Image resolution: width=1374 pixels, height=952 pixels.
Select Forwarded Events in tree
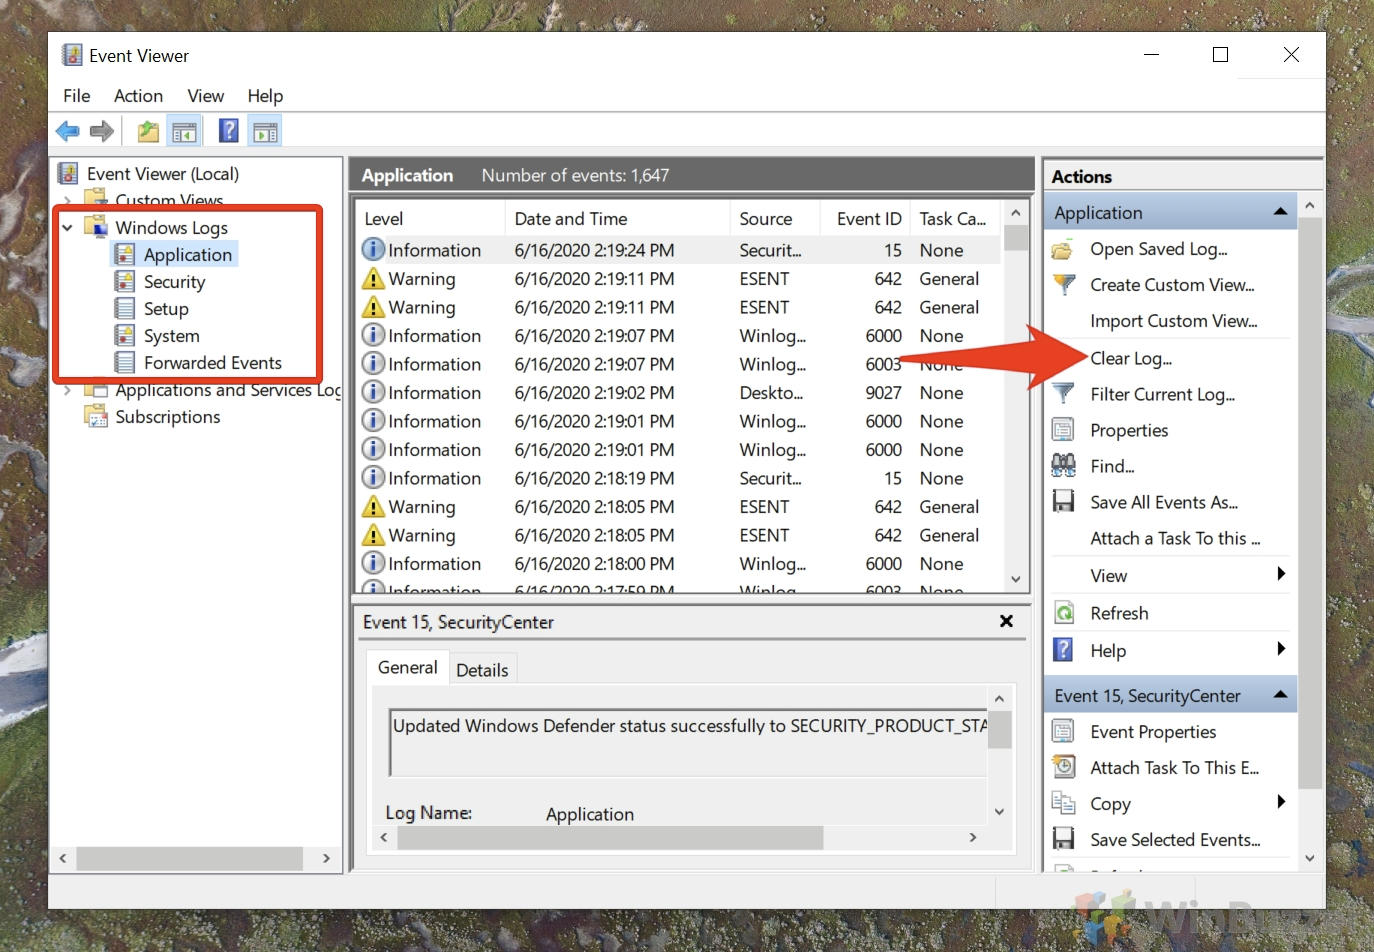[x=212, y=363]
